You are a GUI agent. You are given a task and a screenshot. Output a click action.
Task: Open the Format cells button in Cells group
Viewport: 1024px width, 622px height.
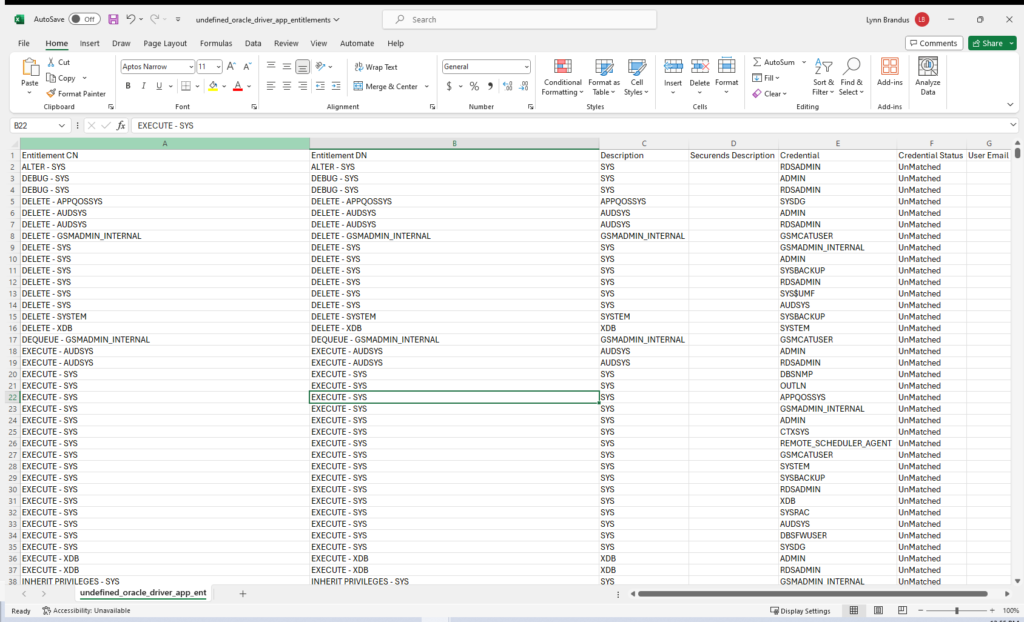point(726,77)
